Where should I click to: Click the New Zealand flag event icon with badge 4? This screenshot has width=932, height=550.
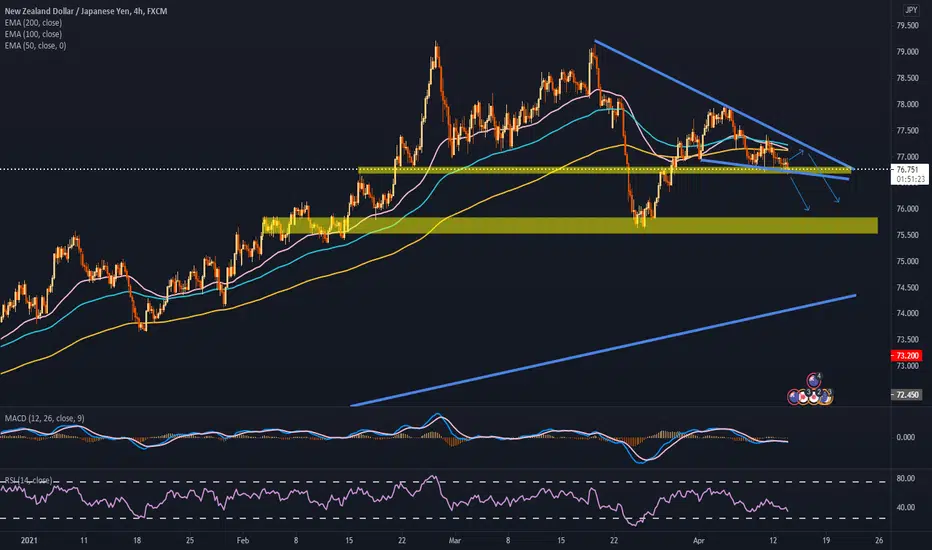[814, 380]
